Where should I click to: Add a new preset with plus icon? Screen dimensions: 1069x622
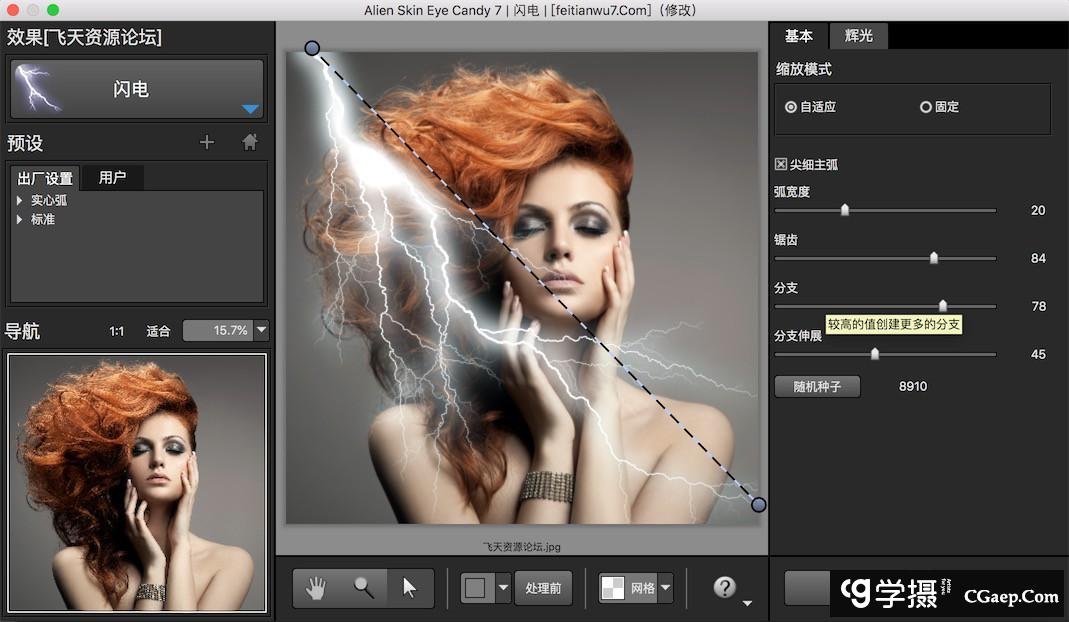207,143
